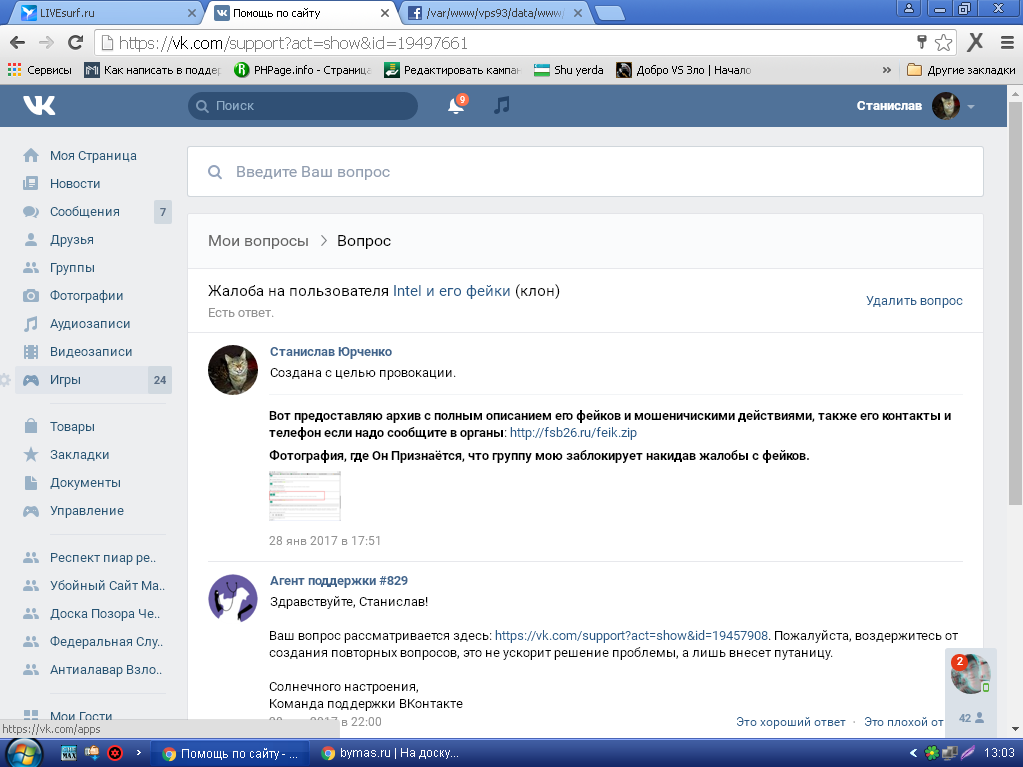Open the fsb26.ru/feik.zip link

(x=573, y=433)
